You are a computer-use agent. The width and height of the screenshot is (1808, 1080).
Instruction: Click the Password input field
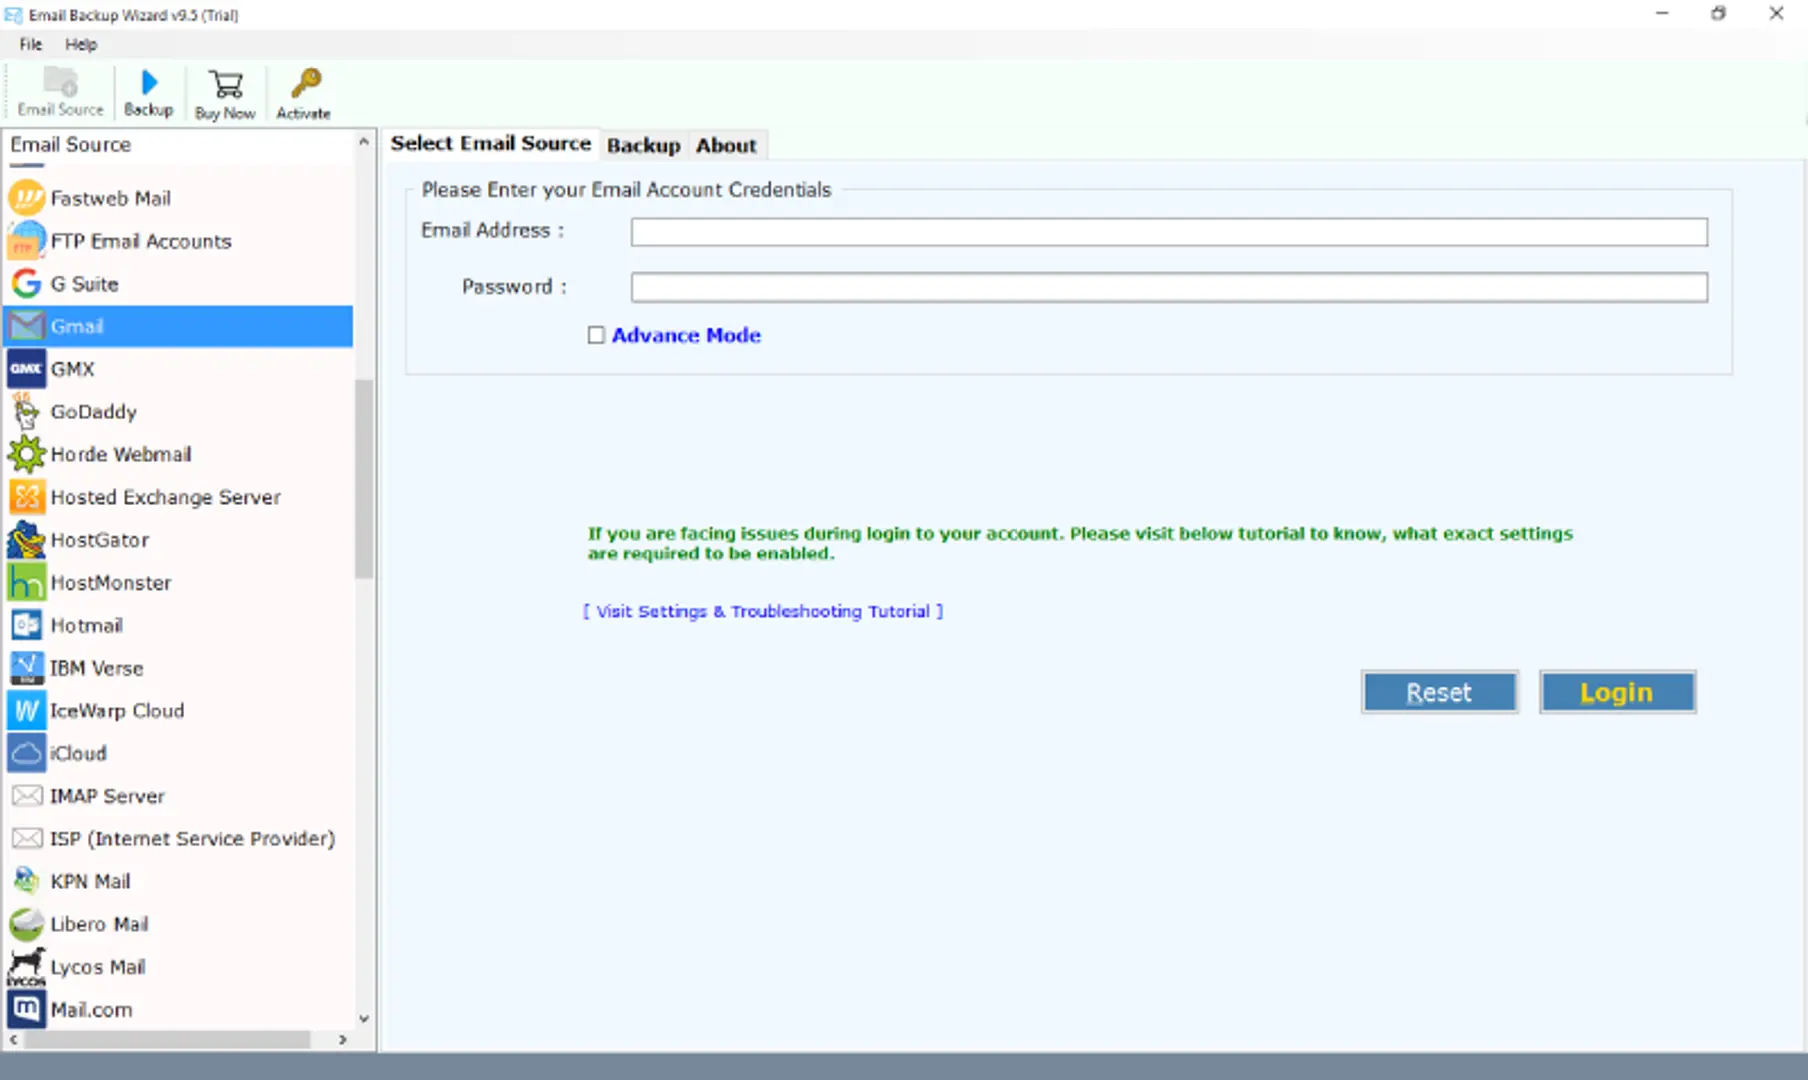click(1169, 288)
